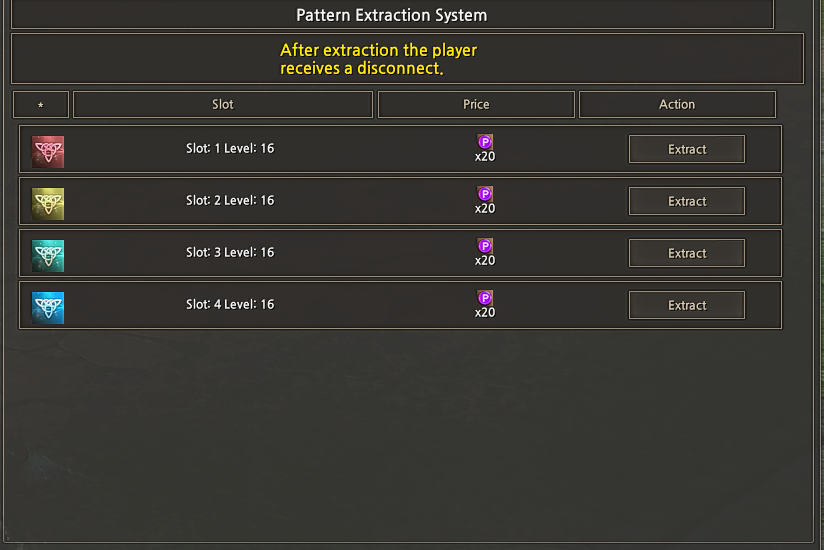Extract the Slot 4 pattern
The height and width of the screenshot is (550, 824).
click(x=687, y=305)
